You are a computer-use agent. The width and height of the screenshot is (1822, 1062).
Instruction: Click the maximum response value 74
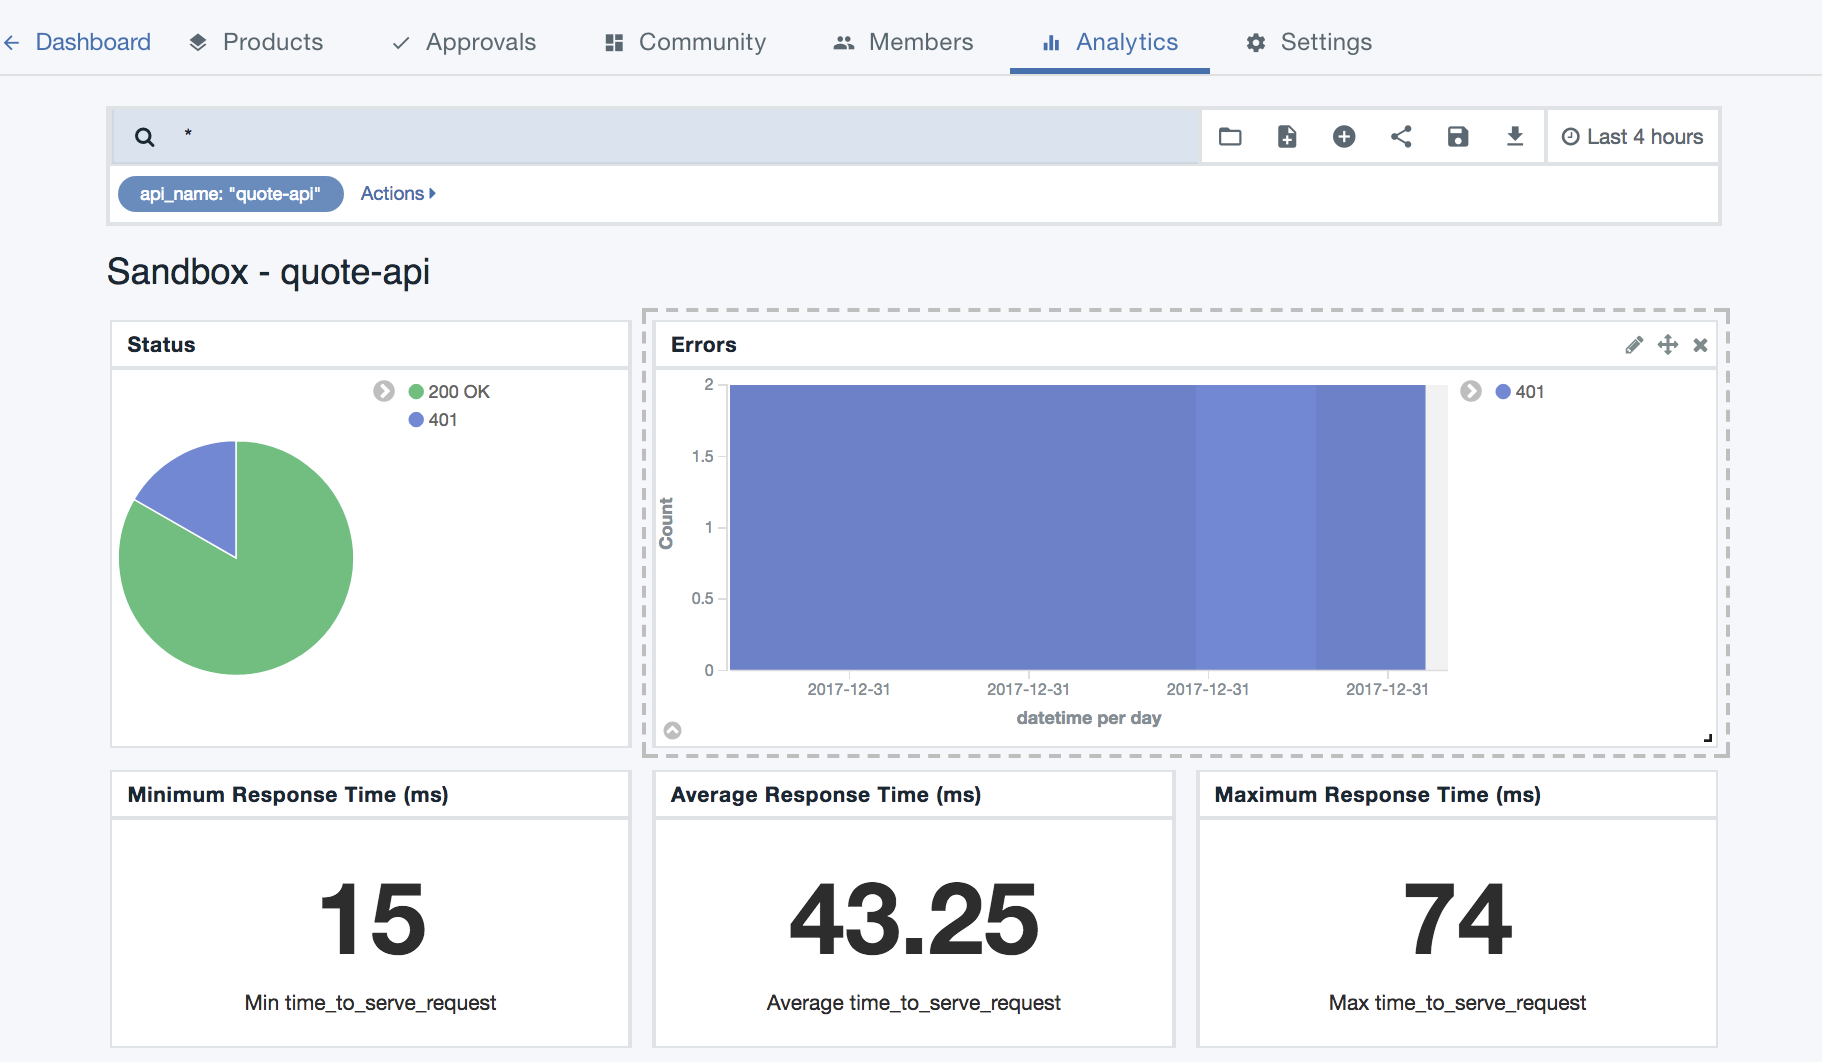1457,920
